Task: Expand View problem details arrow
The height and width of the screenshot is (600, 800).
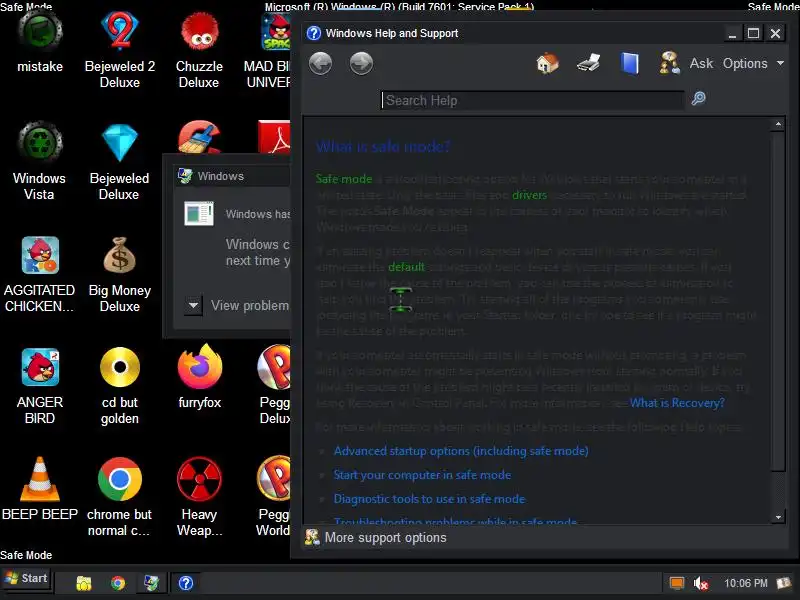Action: (x=193, y=306)
